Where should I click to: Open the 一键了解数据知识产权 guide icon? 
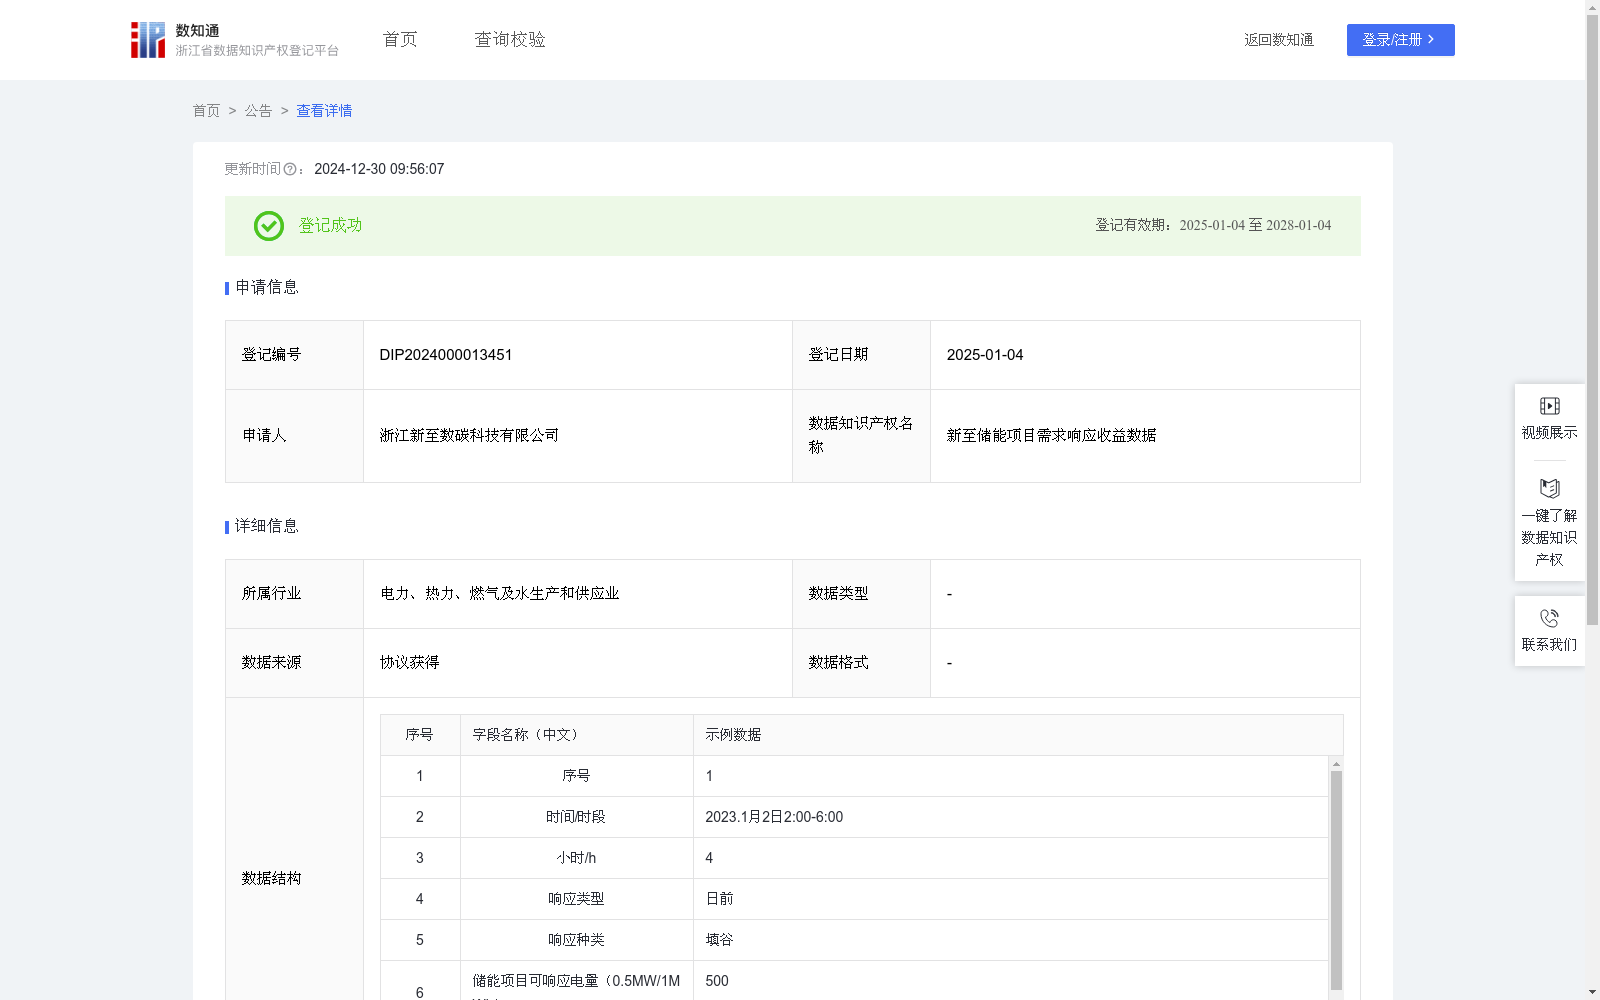(x=1549, y=488)
